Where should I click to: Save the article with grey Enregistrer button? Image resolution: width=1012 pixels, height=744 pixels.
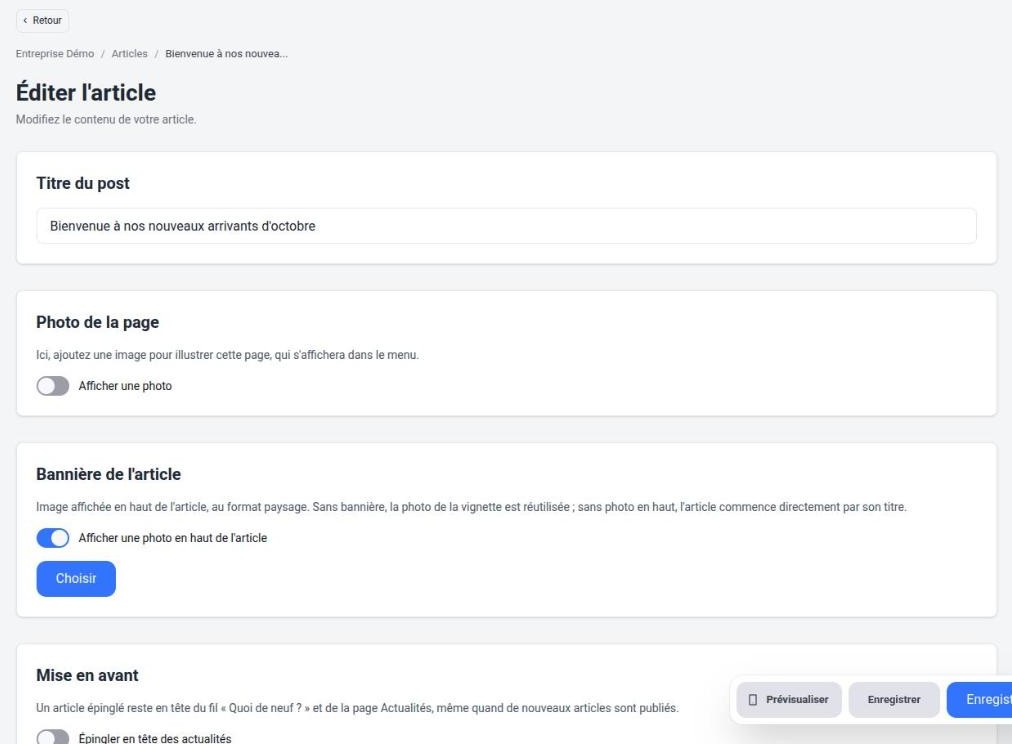point(894,699)
